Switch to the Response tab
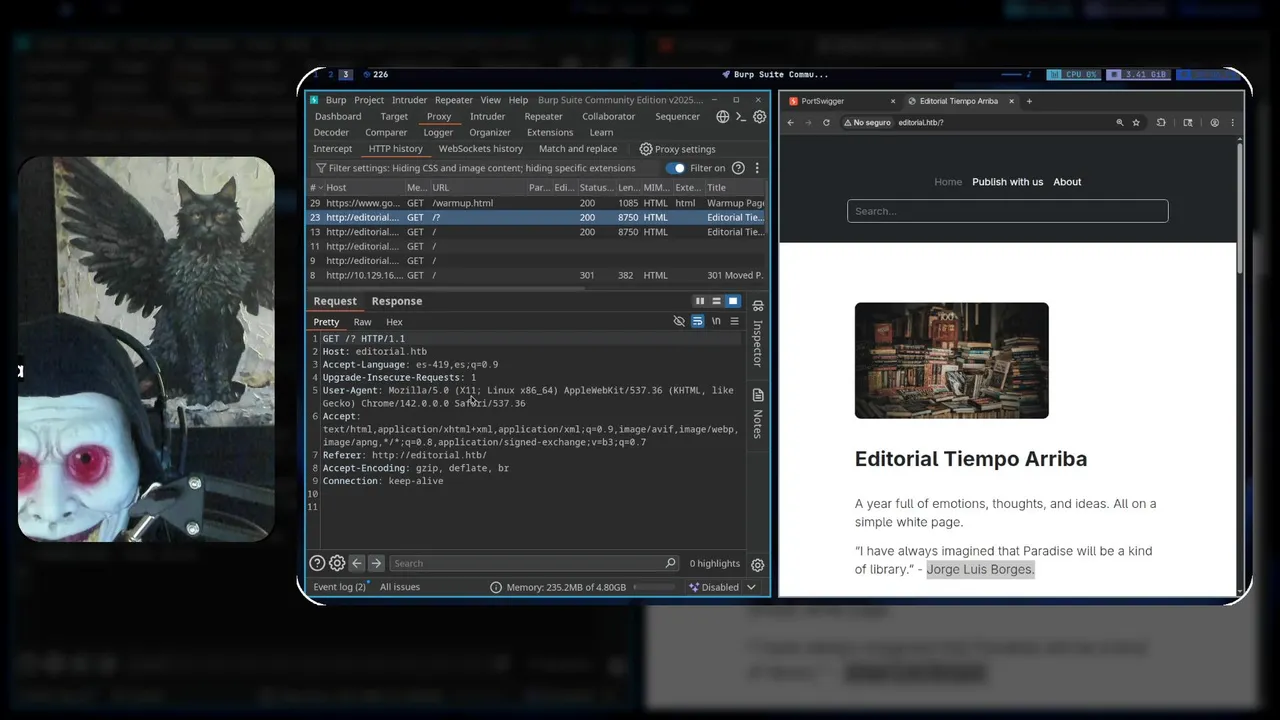Image resolution: width=1280 pixels, height=720 pixels. (x=397, y=301)
